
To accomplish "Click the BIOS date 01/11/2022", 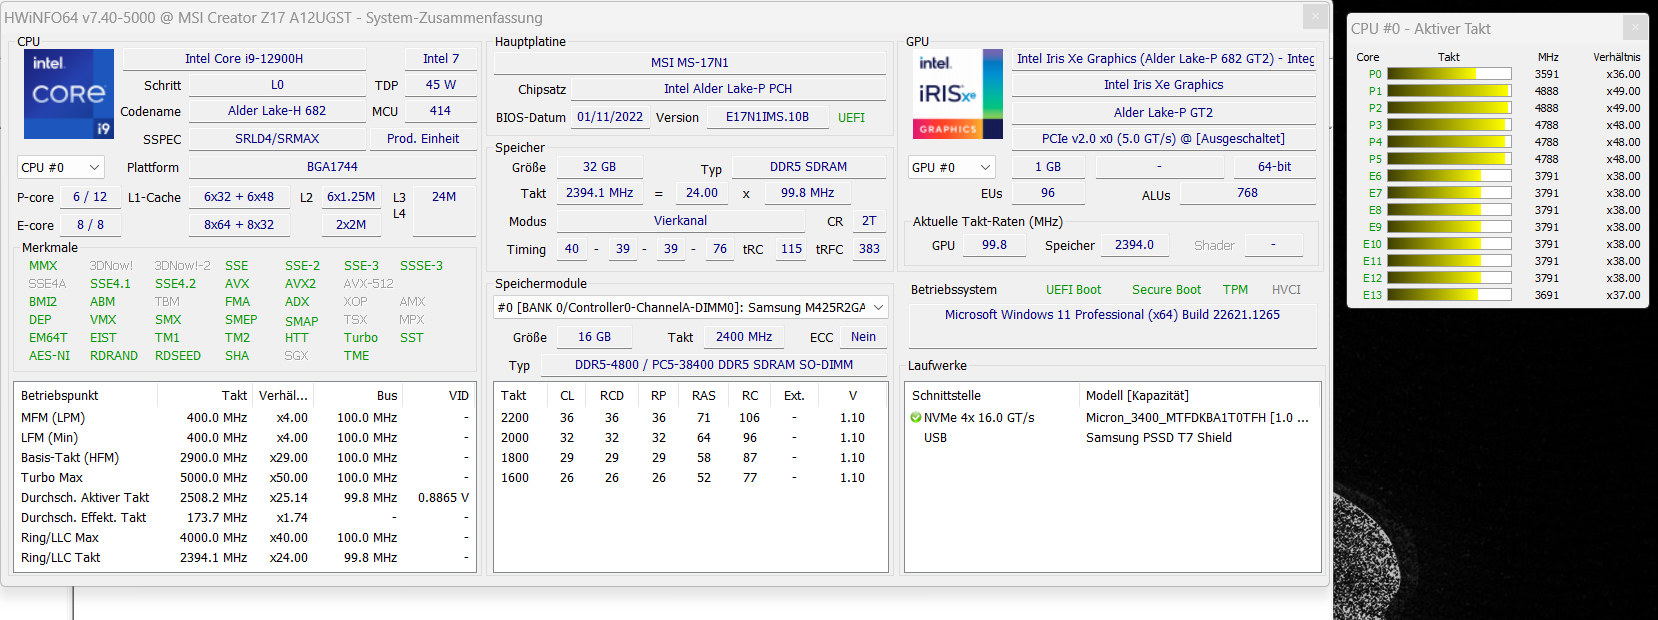I will click(x=610, y=117).
